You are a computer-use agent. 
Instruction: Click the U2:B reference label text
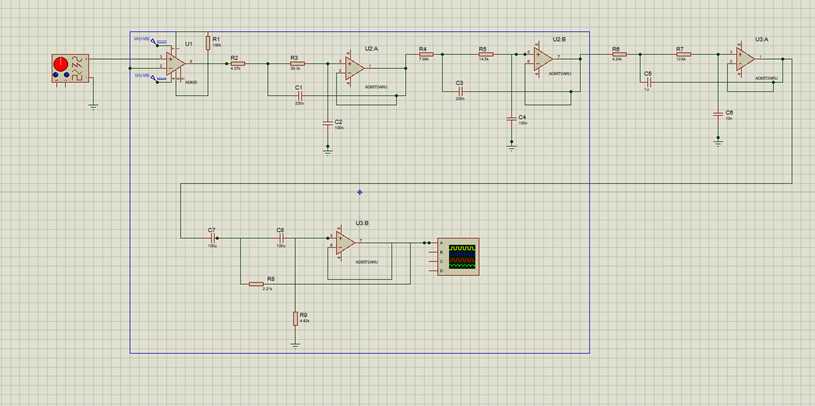[x=559, y=40]
